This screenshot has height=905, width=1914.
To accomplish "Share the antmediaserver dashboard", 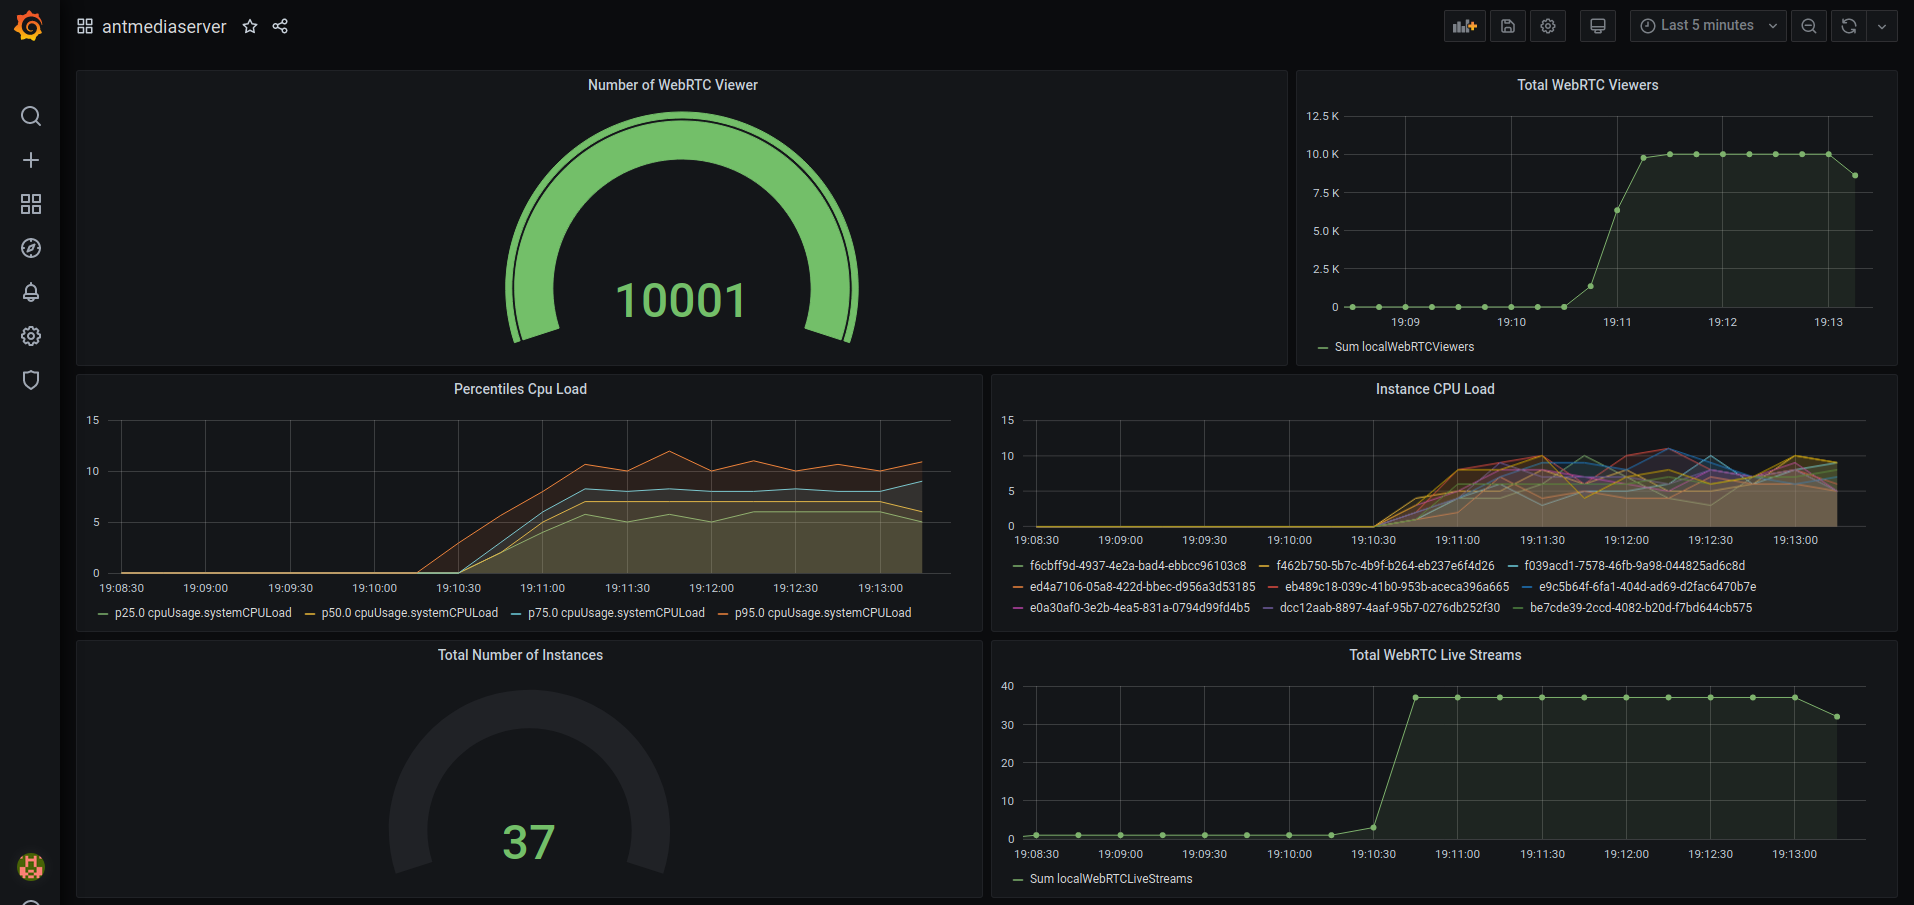I will pos(280,26).
